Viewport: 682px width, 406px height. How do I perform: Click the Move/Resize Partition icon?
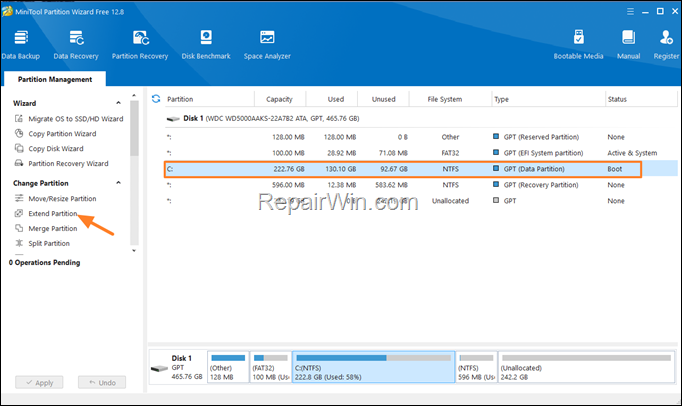pos(19,198)
